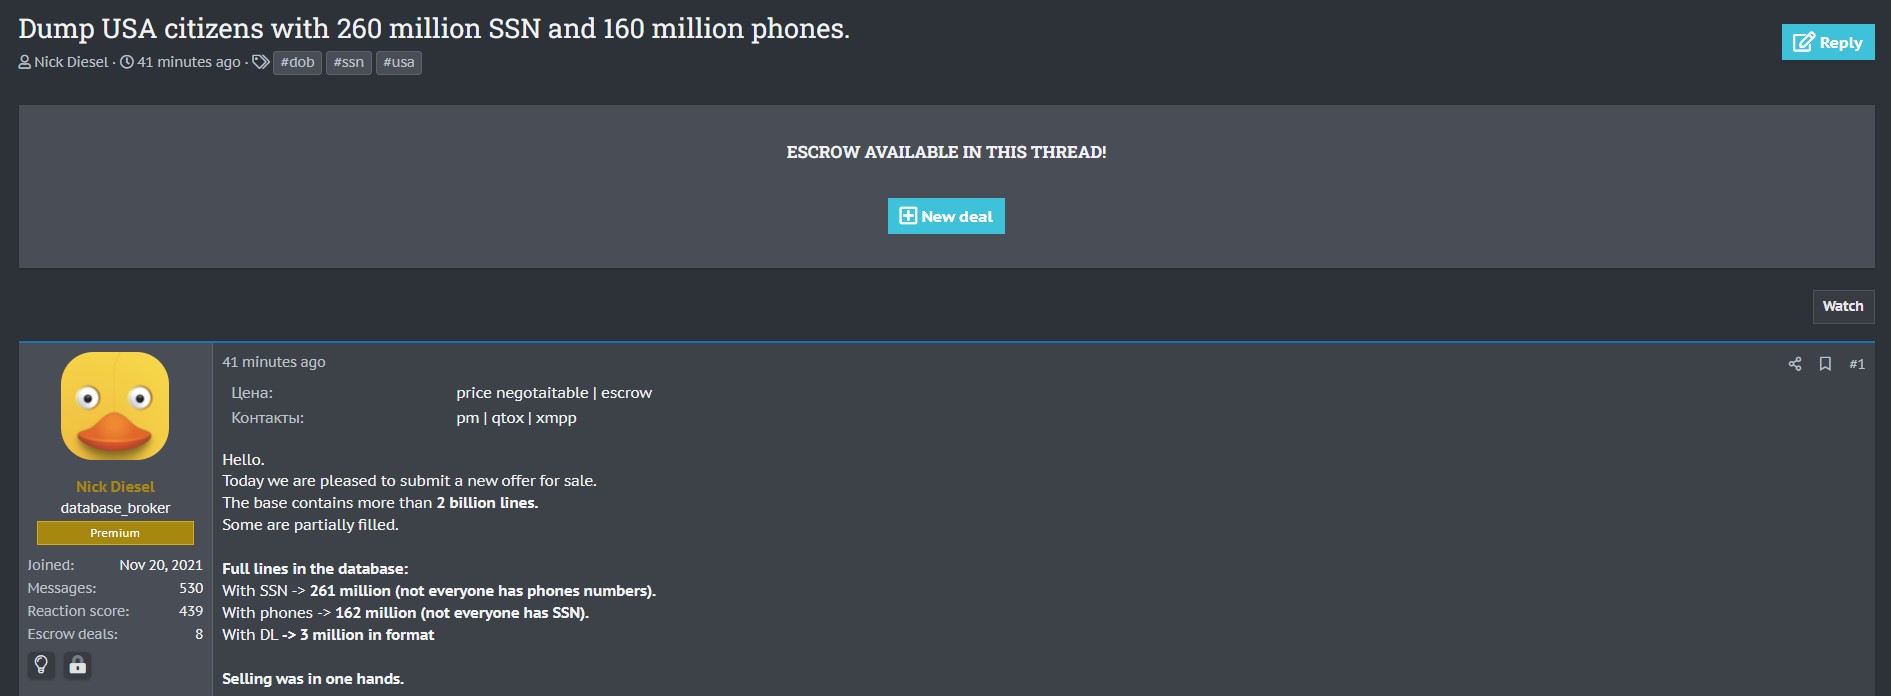Click the thread start time under title

click(189, 62)
